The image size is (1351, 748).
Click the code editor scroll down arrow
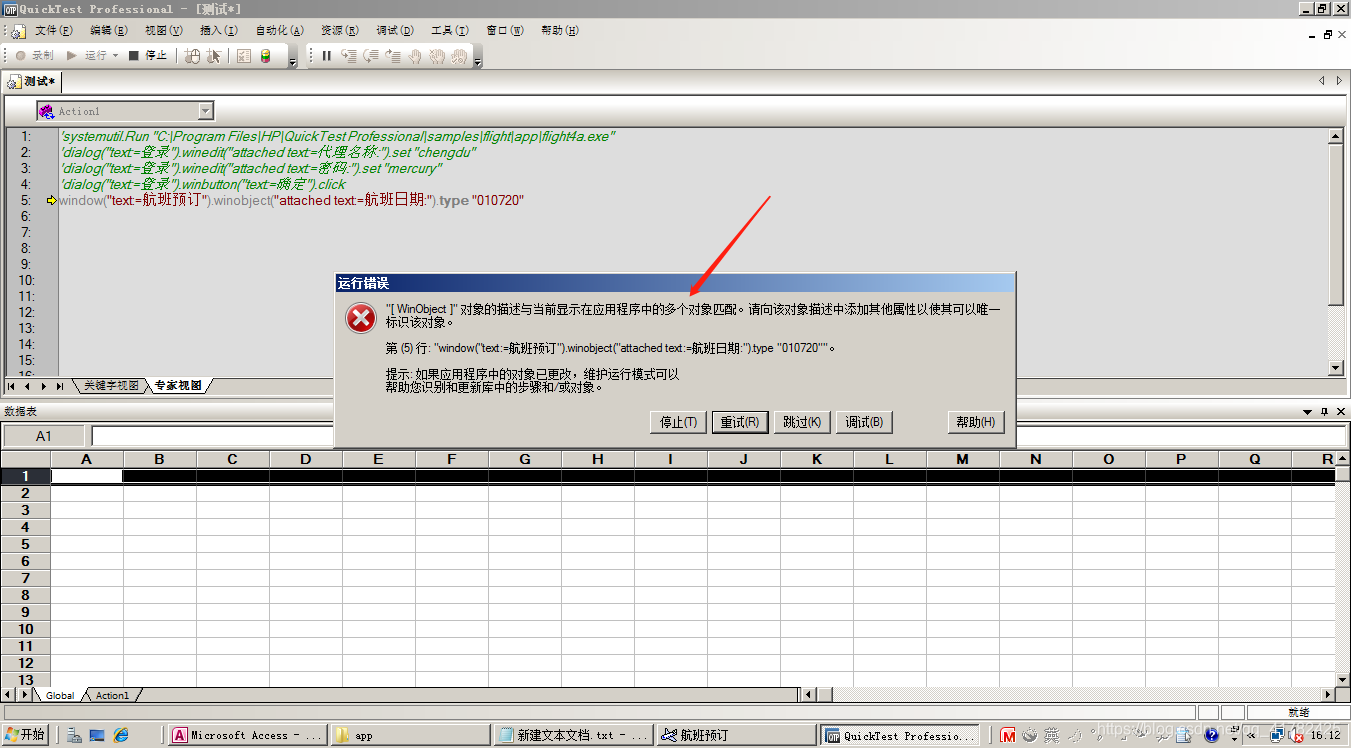pos(1336,368)
